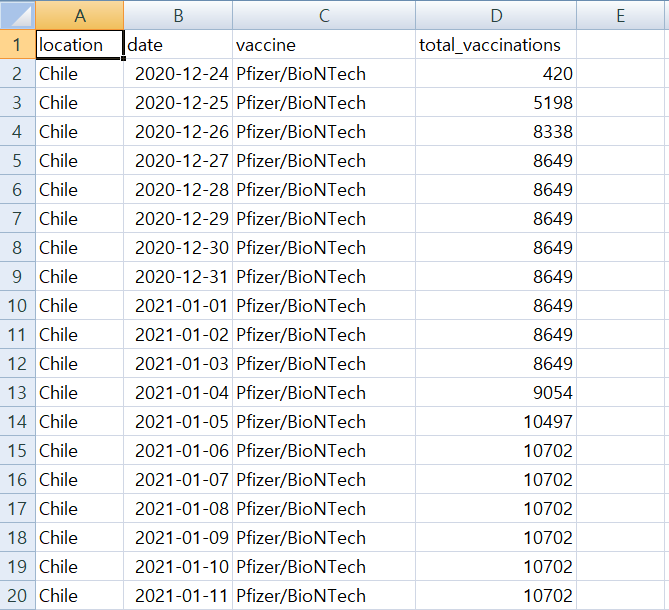Click Pfizer/BioNTech cell in row 9
The height and width of the screenshot is (610, 669).
pos(324,276)
